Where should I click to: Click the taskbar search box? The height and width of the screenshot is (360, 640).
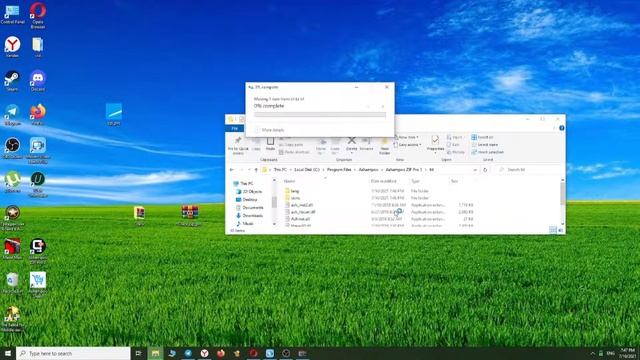(x=73, y=353)
